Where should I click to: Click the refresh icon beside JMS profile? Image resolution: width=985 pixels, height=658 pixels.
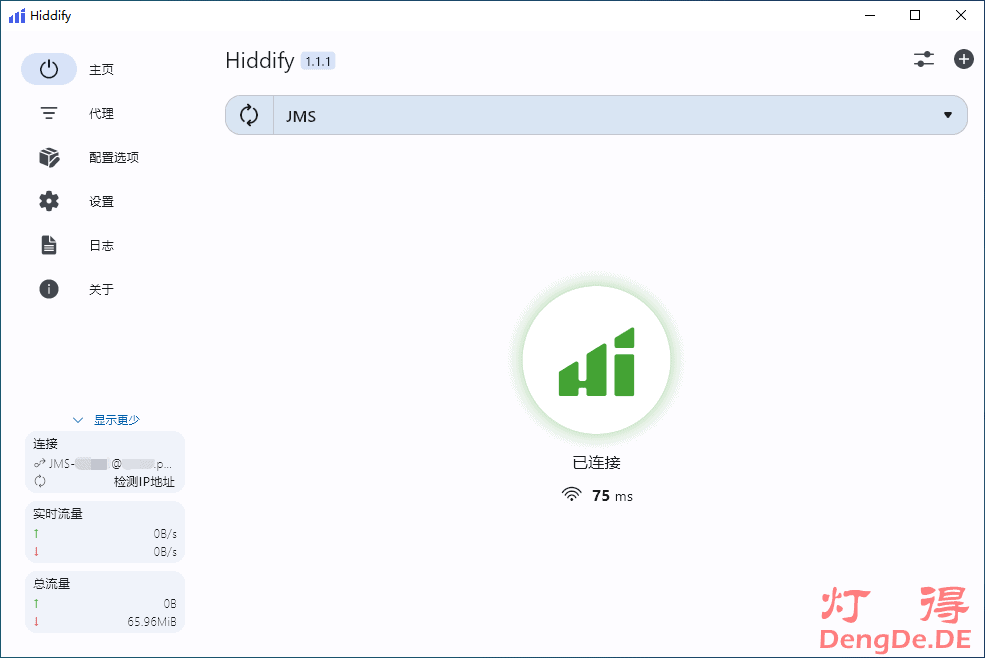249,115
